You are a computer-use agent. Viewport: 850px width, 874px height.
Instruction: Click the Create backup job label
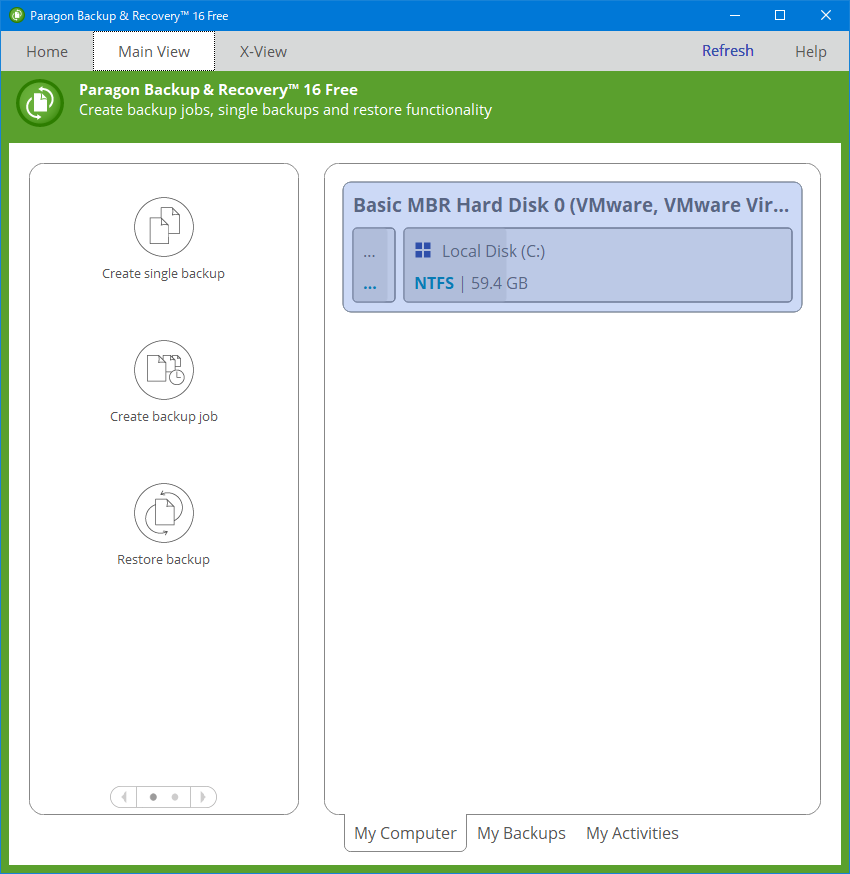[164, 416]
